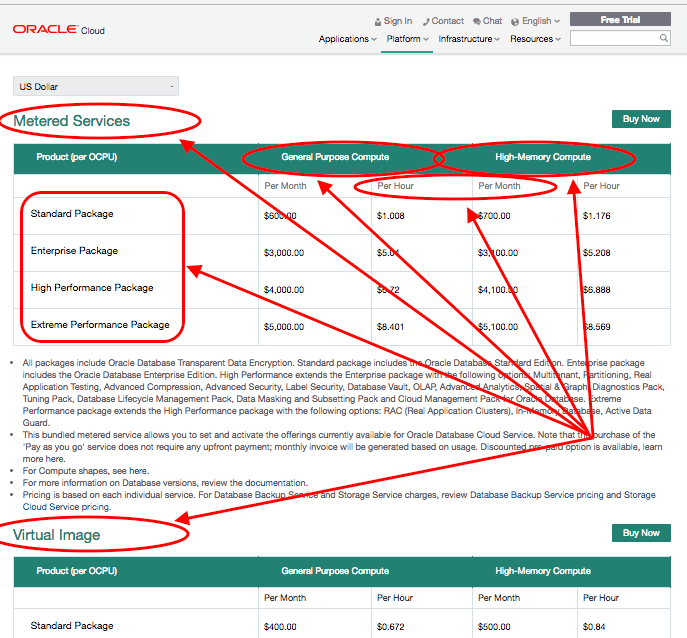Click General Purpose Compute header in Metered table
This screenshot has height=638, width=687.
pyautogui.click(x=335, y=157)
